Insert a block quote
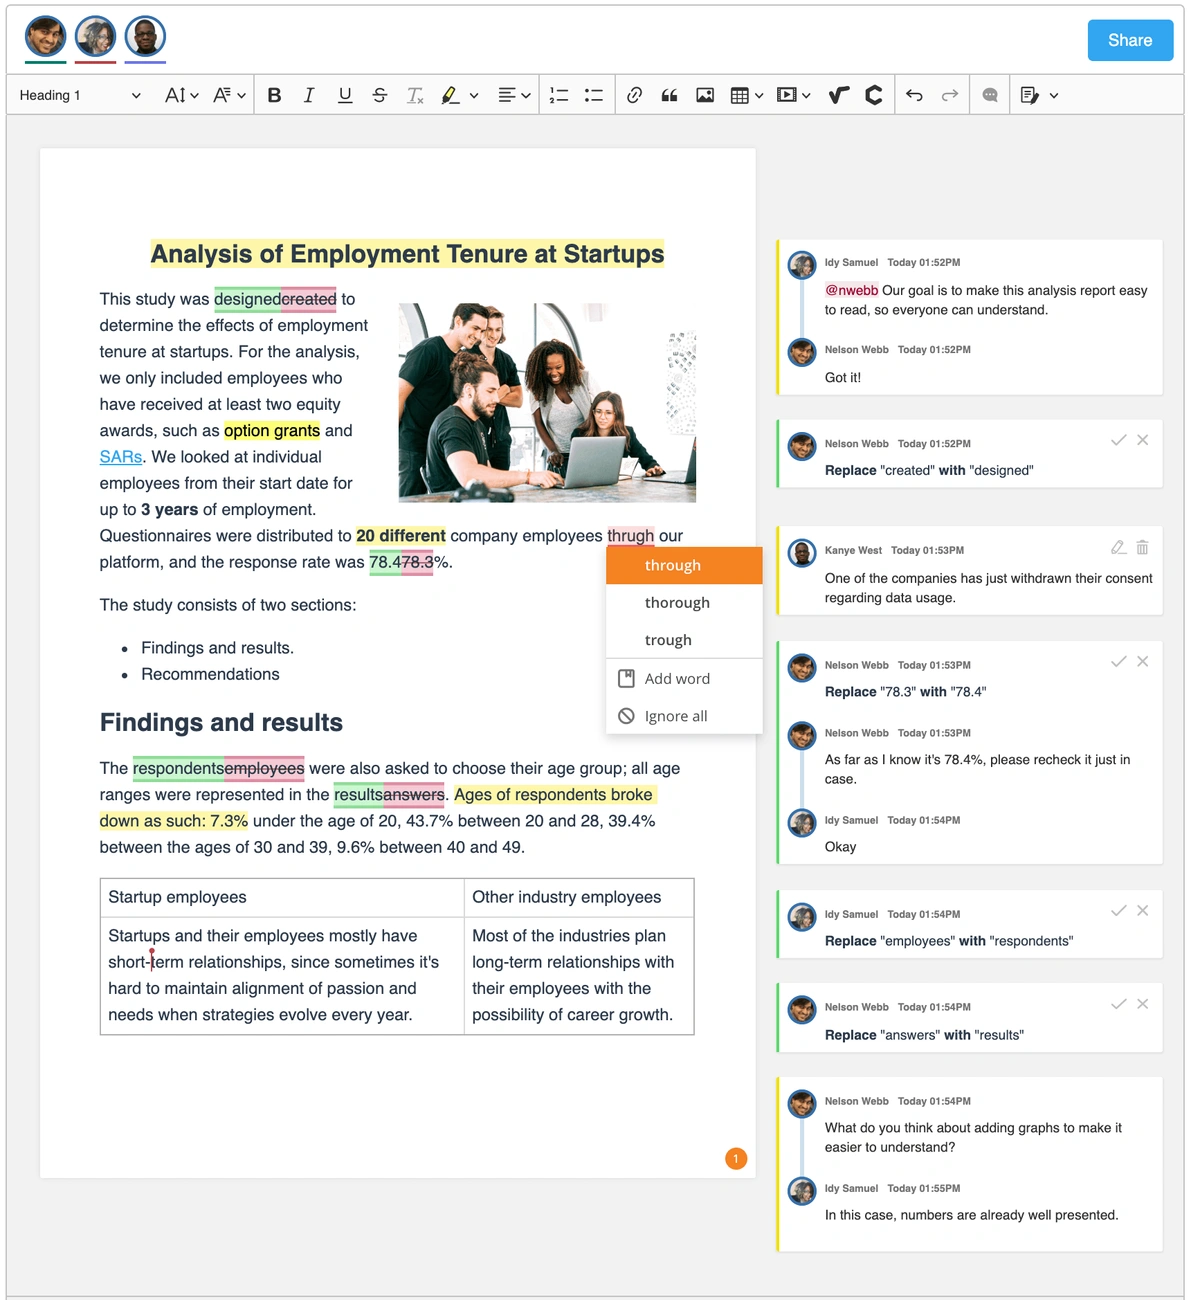 669,95
